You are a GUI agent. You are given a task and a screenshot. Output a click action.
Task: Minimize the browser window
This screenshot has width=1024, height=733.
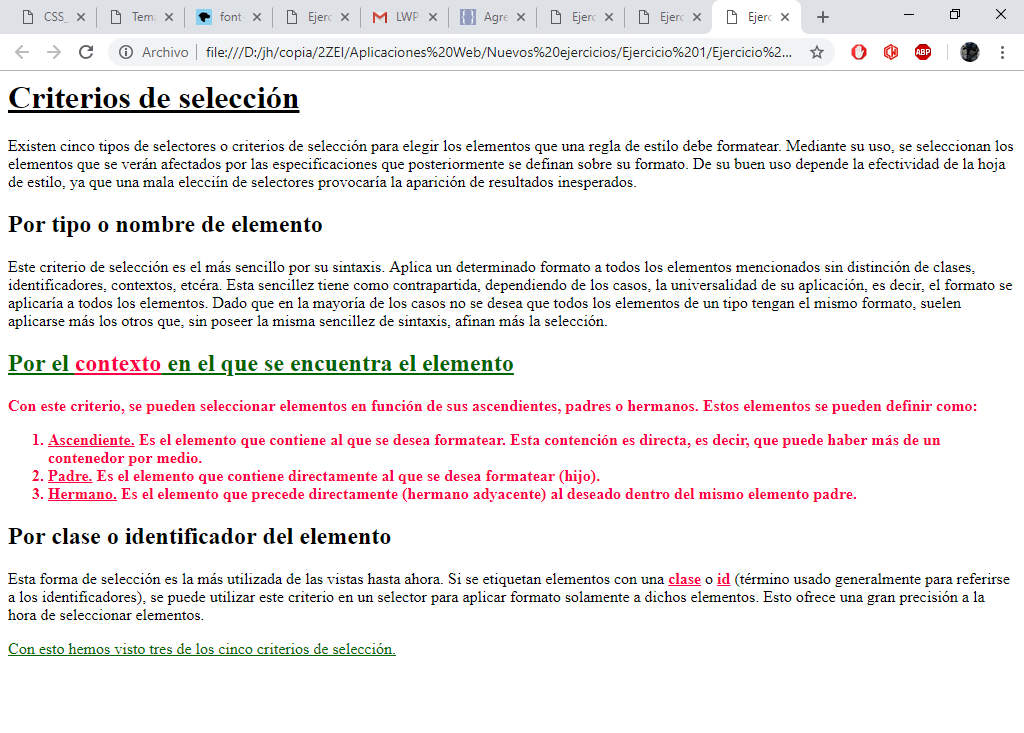pos(908,14)
